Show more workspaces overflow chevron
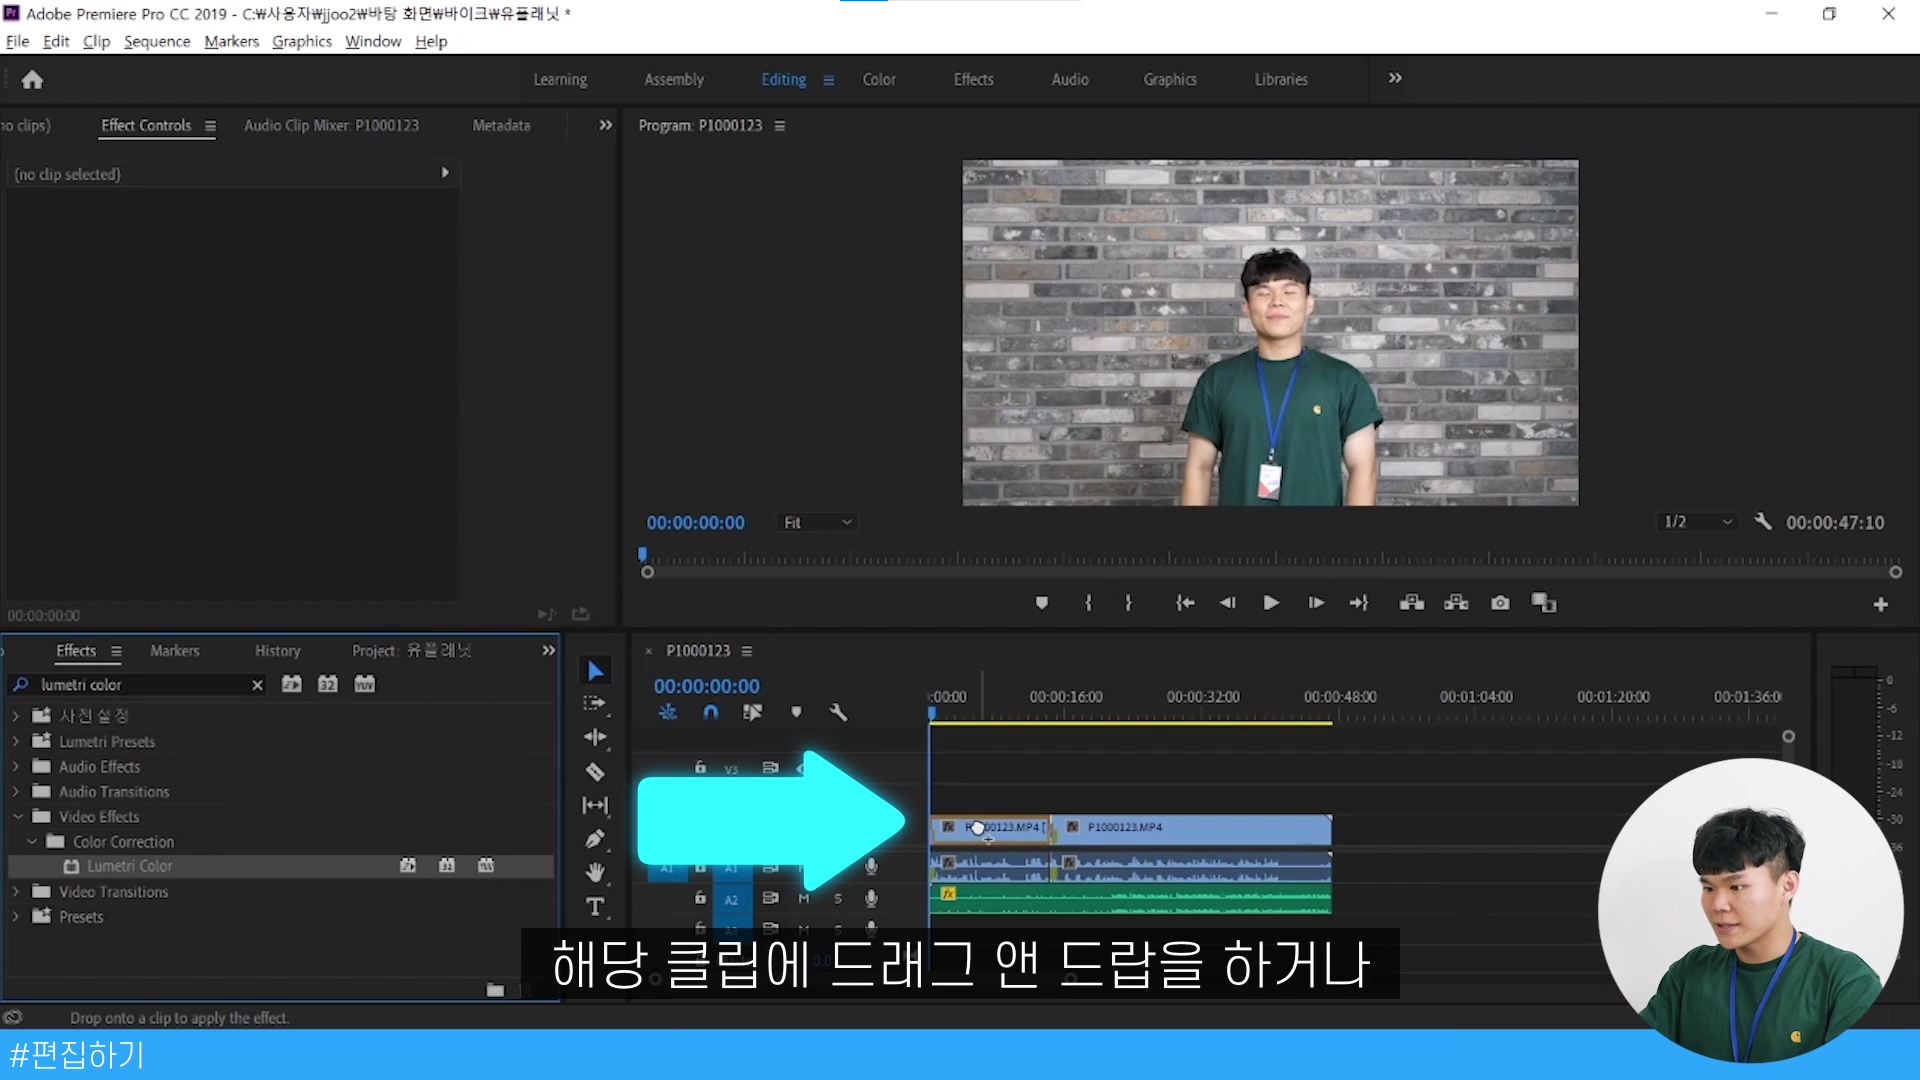The height and width of the screenshot is (1080, 1920). pos(1395,78)
